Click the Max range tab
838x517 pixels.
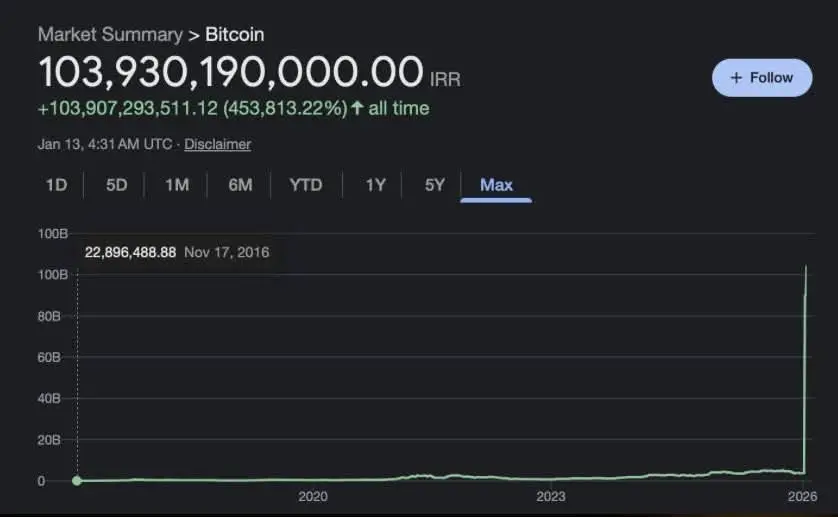[496, 184]
